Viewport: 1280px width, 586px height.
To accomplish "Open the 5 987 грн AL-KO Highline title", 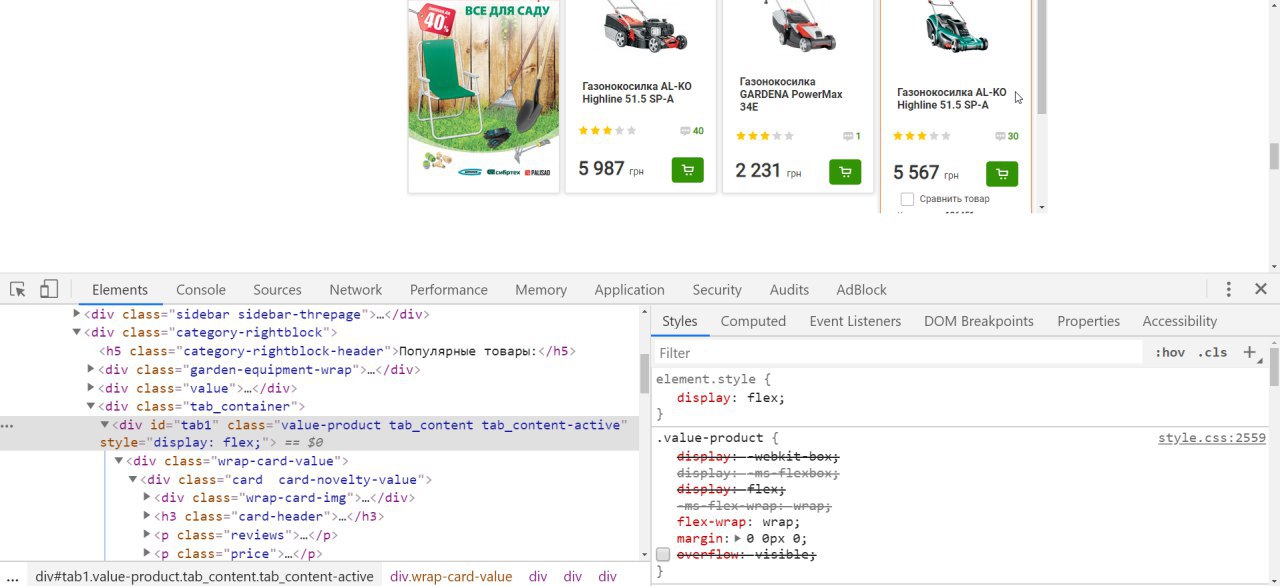I will click(637, 93).
